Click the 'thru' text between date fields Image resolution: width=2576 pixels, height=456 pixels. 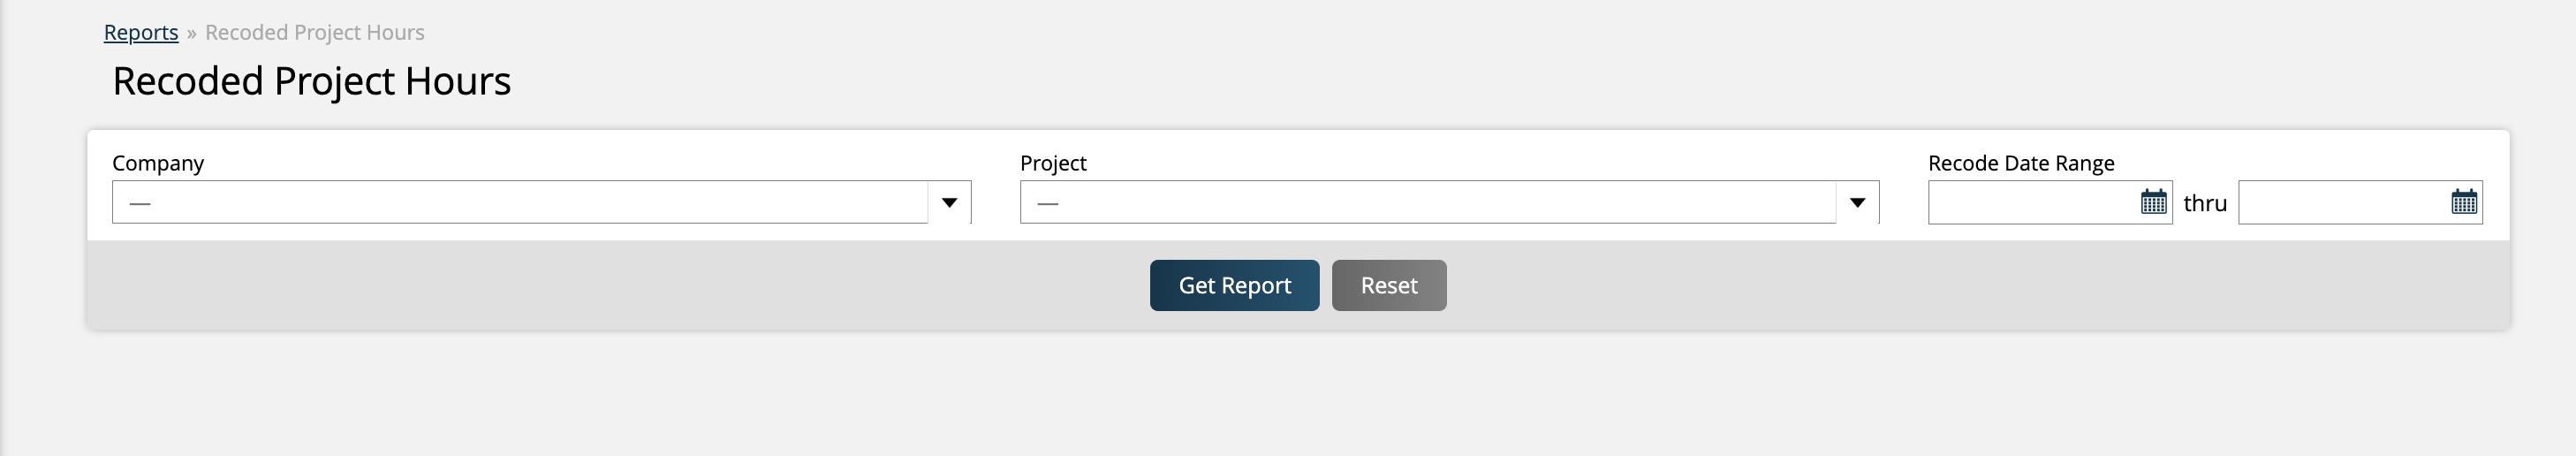tap(2204, 203)
